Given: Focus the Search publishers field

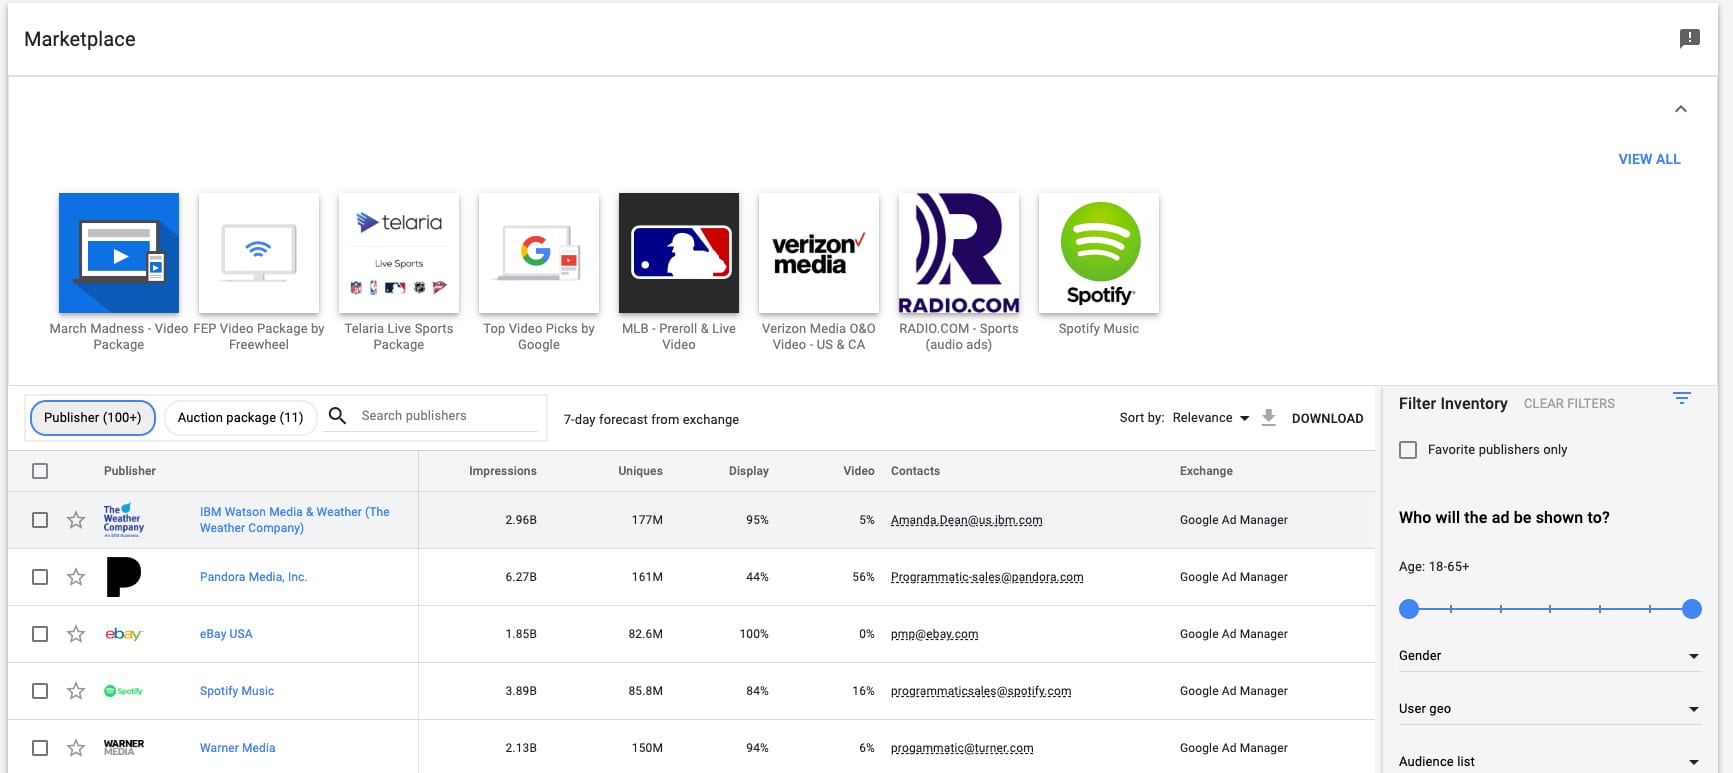Looking at the screenshot, I should 449,415.
